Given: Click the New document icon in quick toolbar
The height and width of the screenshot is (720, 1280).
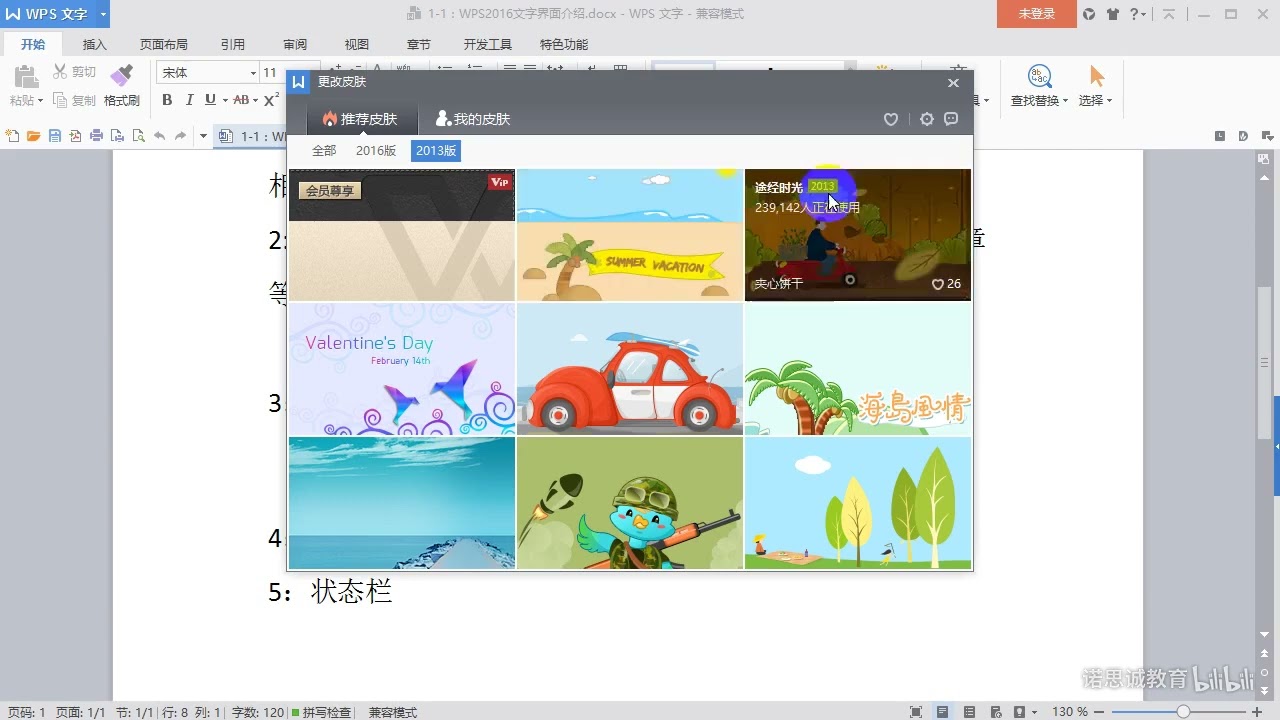Looking at the screenshot, I should [12, 136].
